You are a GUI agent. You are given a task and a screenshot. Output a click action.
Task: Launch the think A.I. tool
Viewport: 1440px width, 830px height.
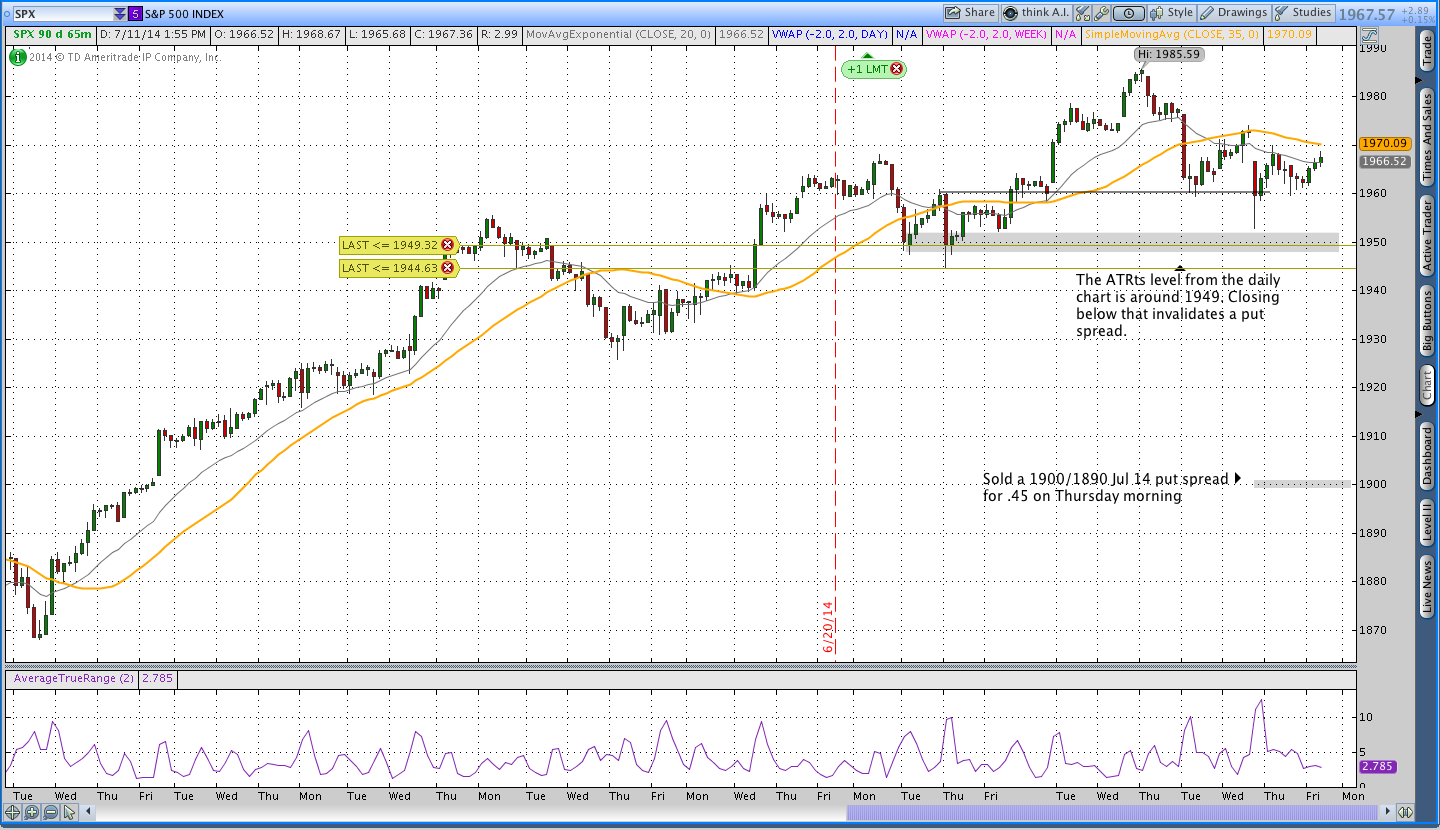click(x=1035, y=13)
